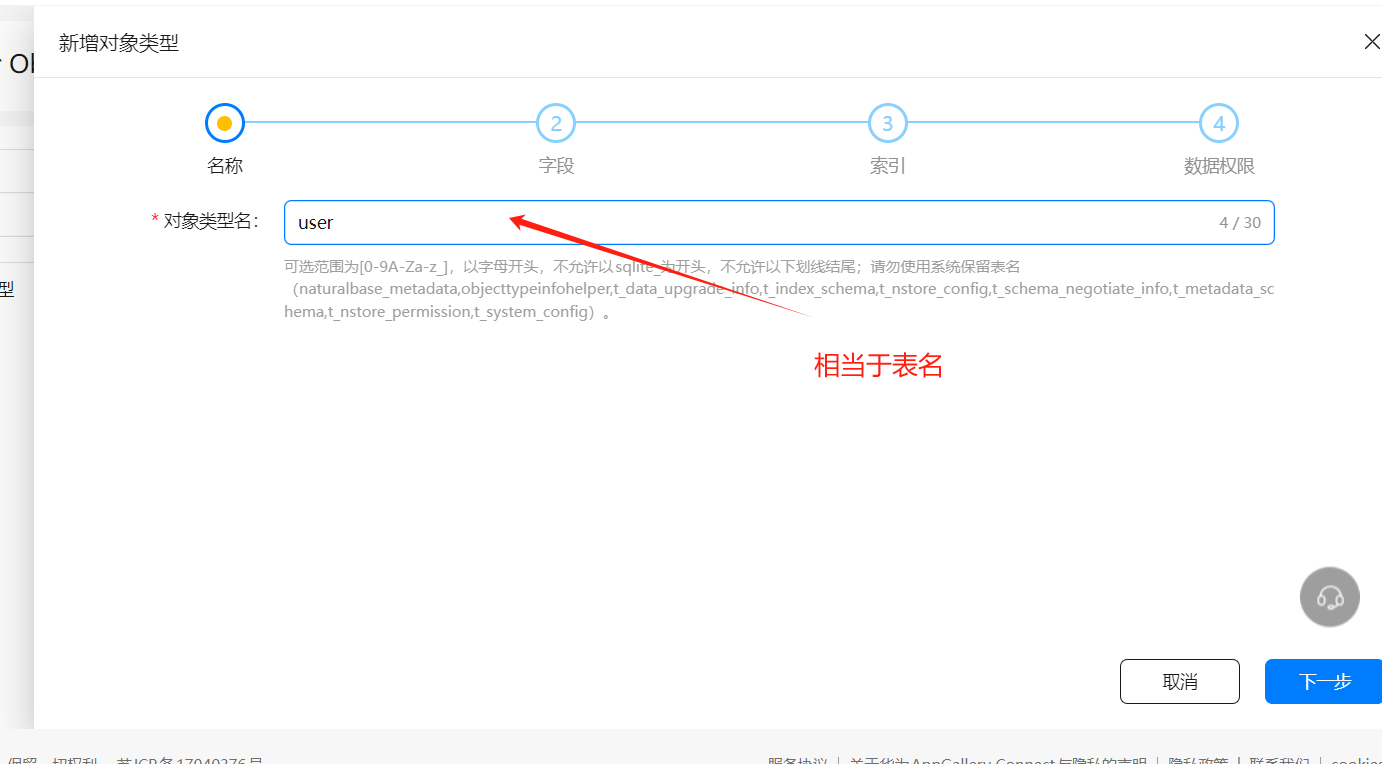Click the 新增对象类型 dialog title
The image size is (1382, 764).
coord(119,42)
